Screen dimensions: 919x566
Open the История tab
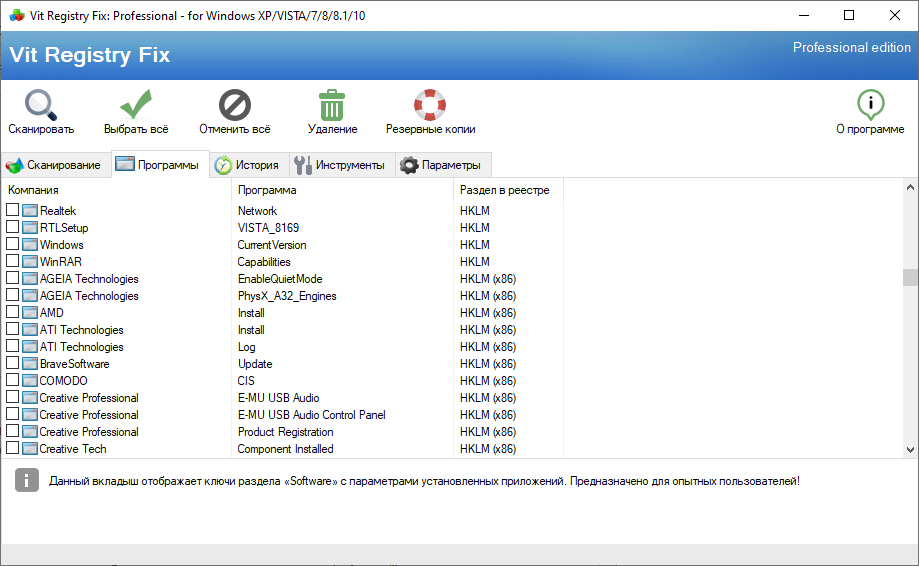(x=250, y=165)
